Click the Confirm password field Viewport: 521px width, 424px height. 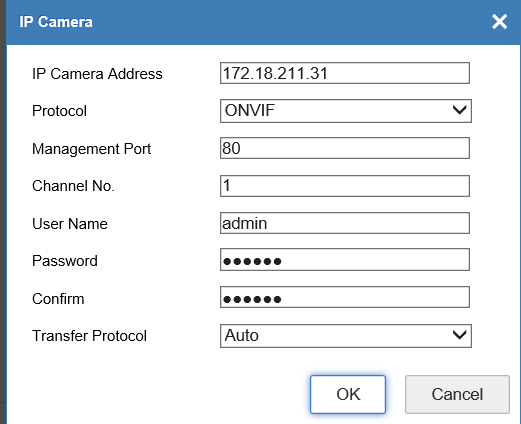click(345, 297)
